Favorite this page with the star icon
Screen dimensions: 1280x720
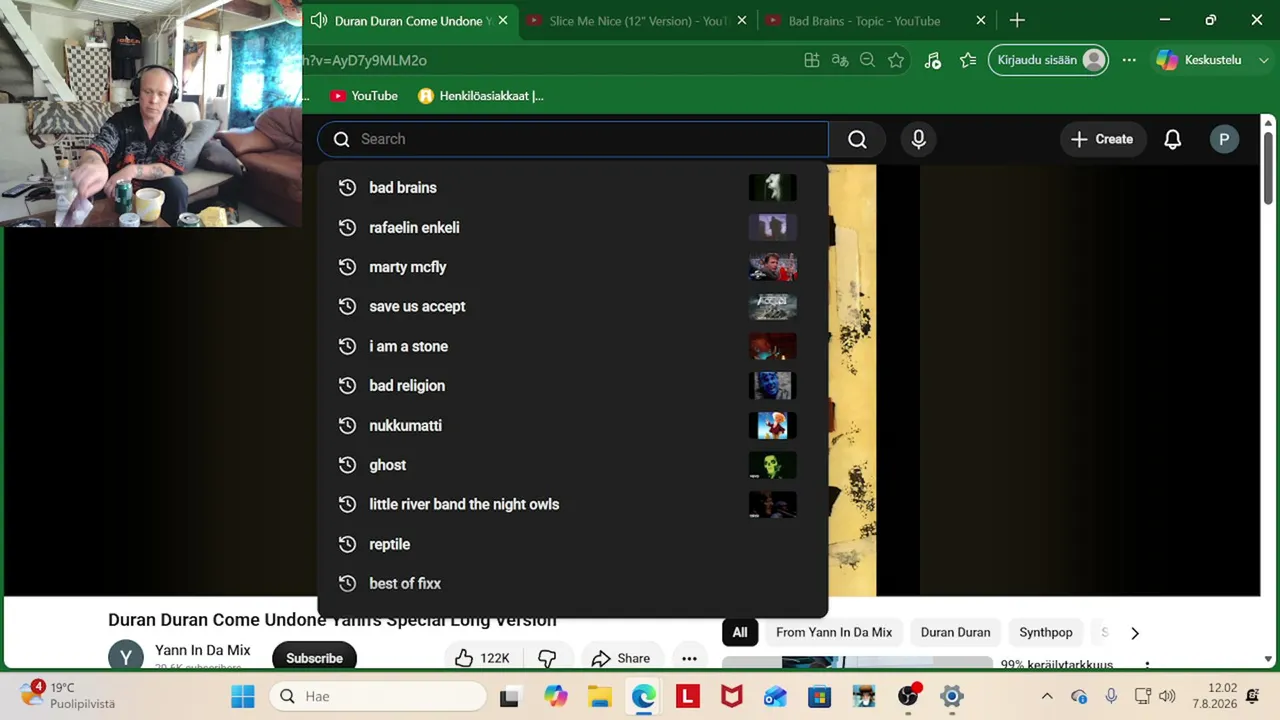coord(896,60)
